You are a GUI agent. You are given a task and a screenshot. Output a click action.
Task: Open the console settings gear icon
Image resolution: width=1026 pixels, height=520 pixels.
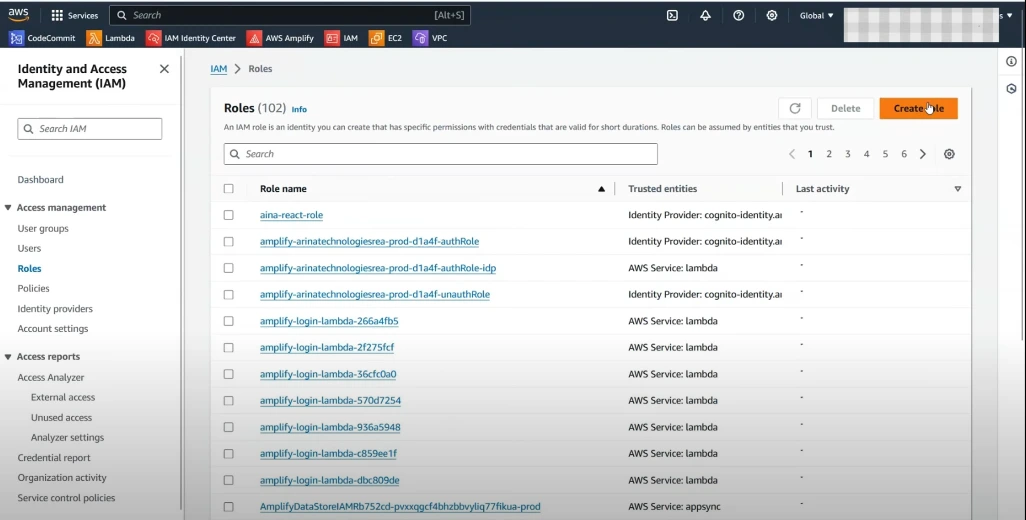tap(771, 15)
